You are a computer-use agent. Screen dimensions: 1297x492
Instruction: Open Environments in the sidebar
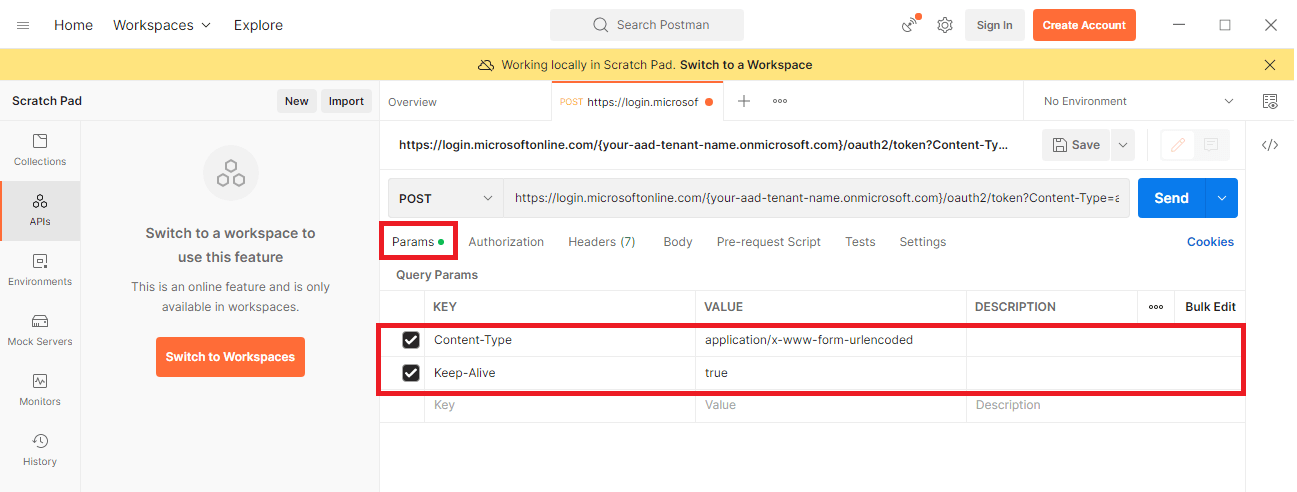click(40, 271)
